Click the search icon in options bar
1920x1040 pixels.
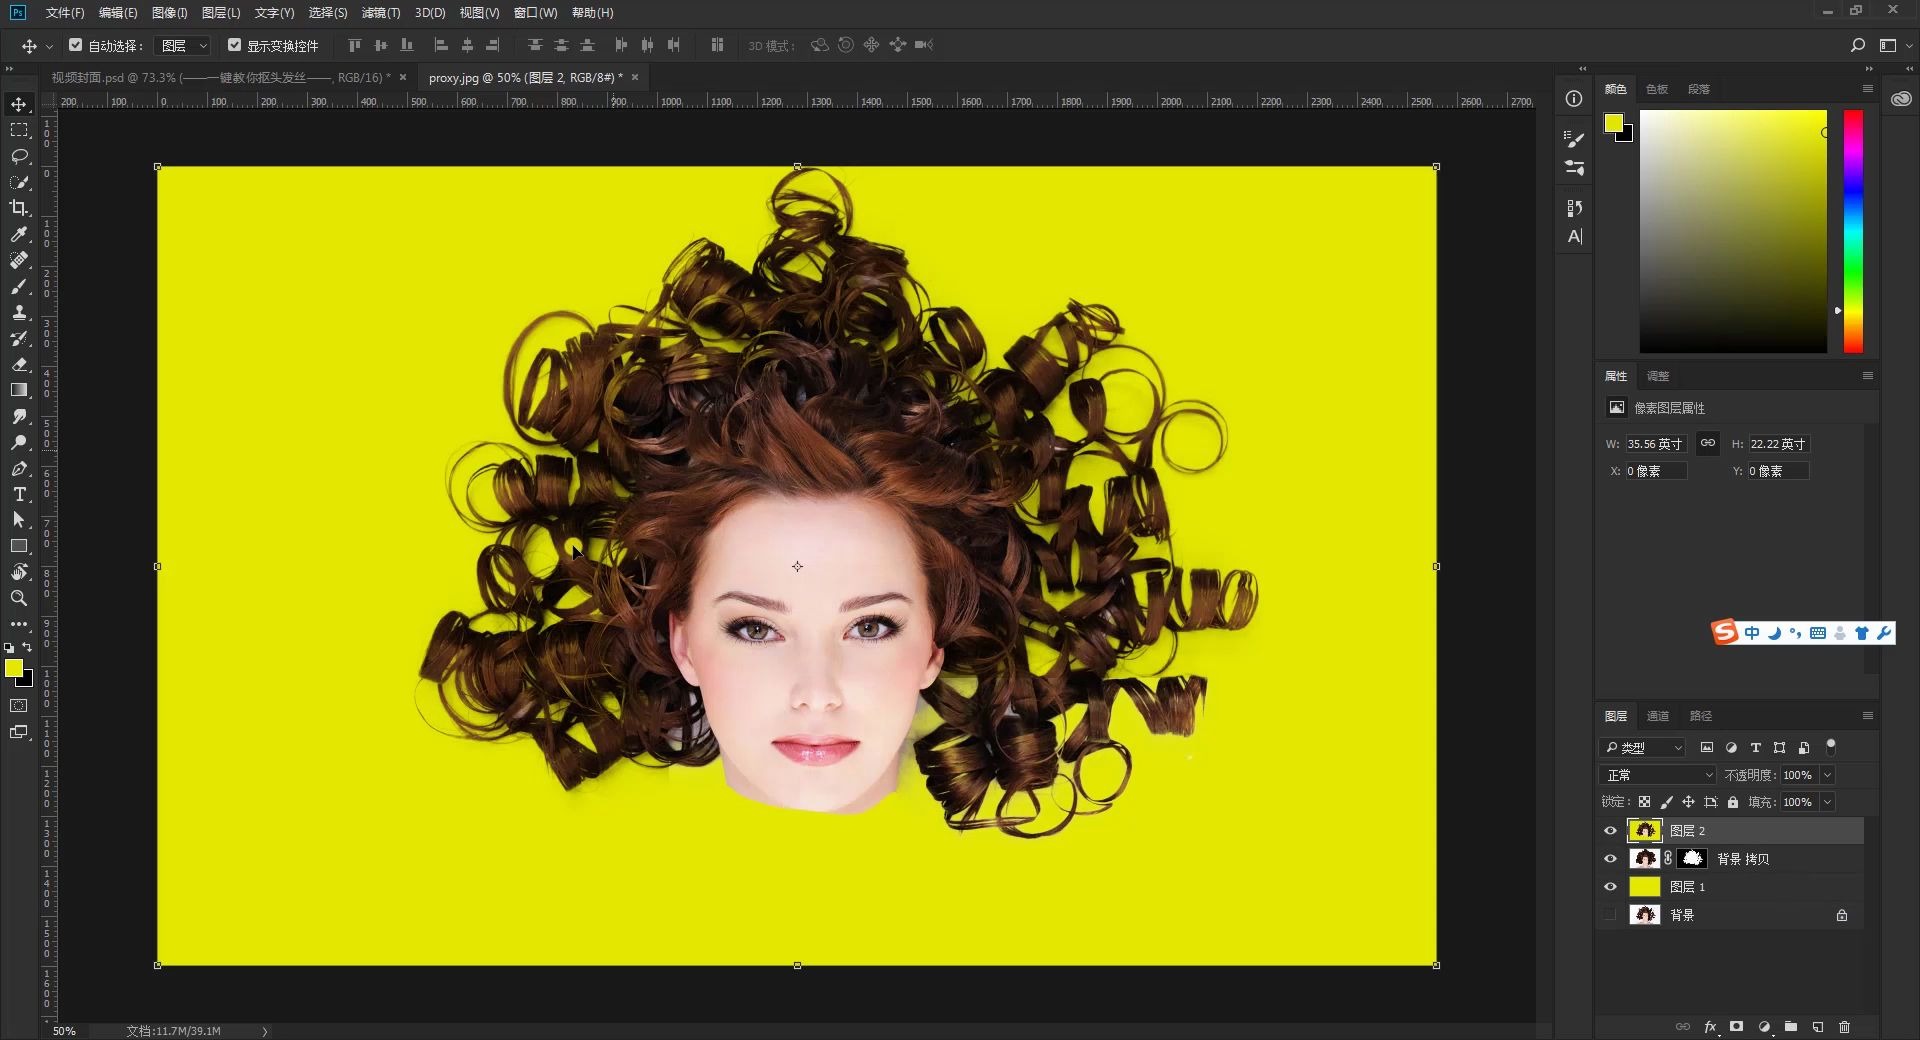[1858, 45]
